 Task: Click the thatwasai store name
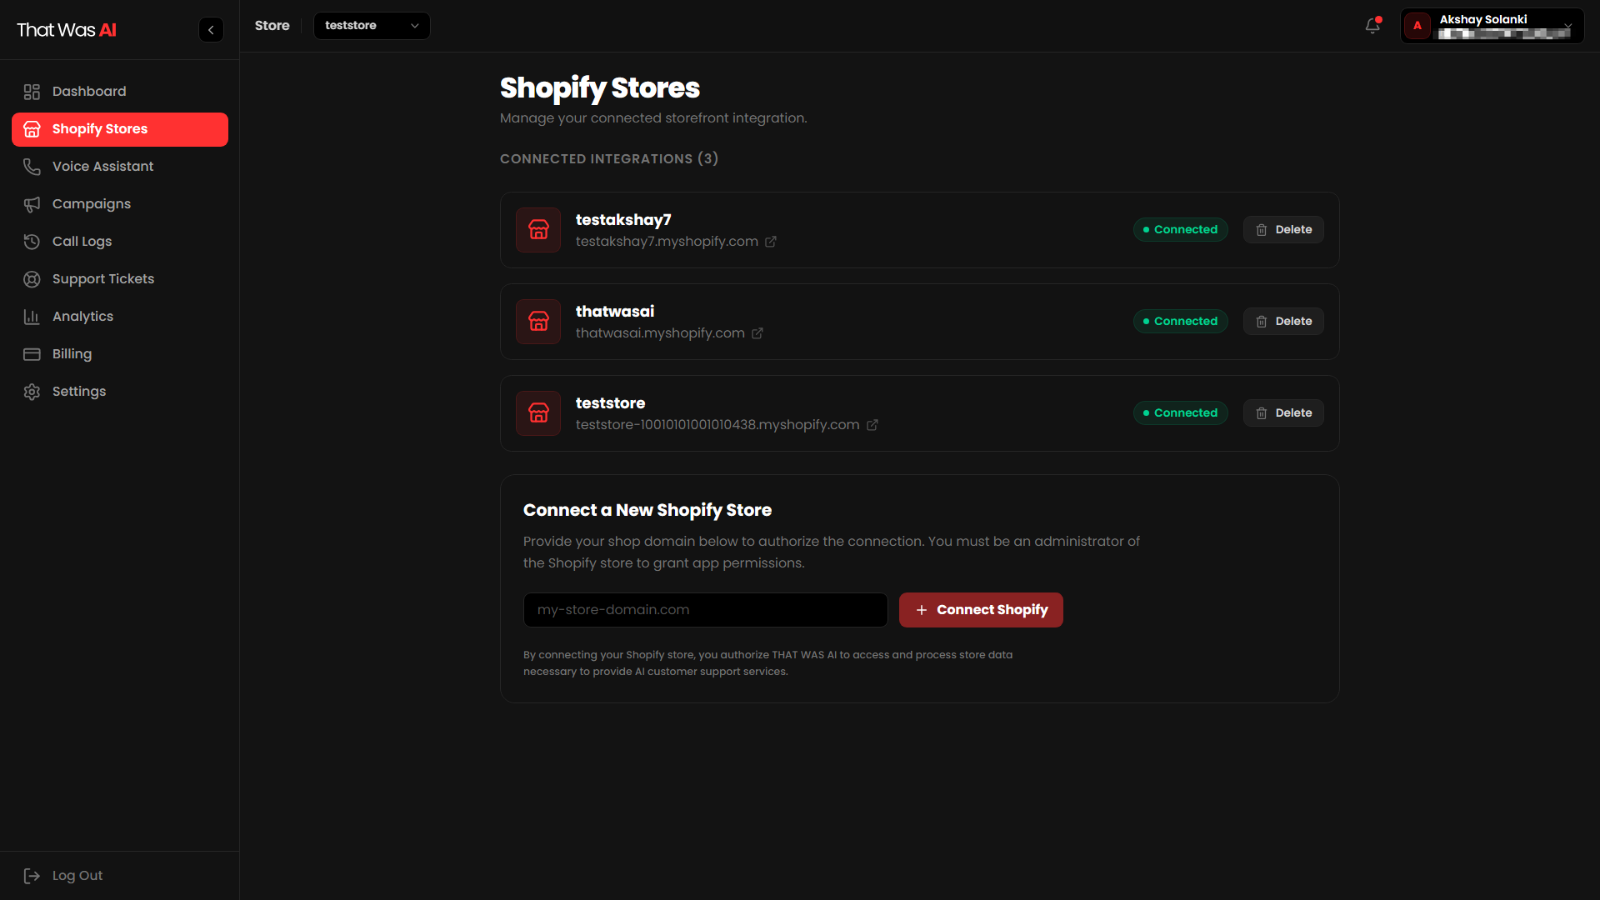point(615,312)
